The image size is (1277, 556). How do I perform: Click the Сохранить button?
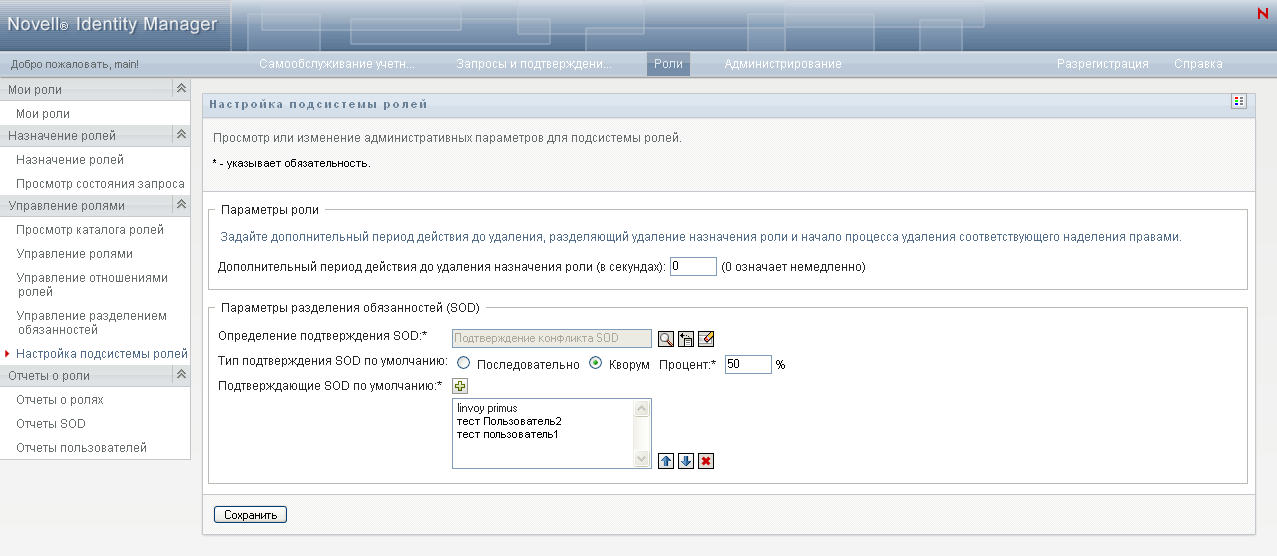(x=250, y=515)
